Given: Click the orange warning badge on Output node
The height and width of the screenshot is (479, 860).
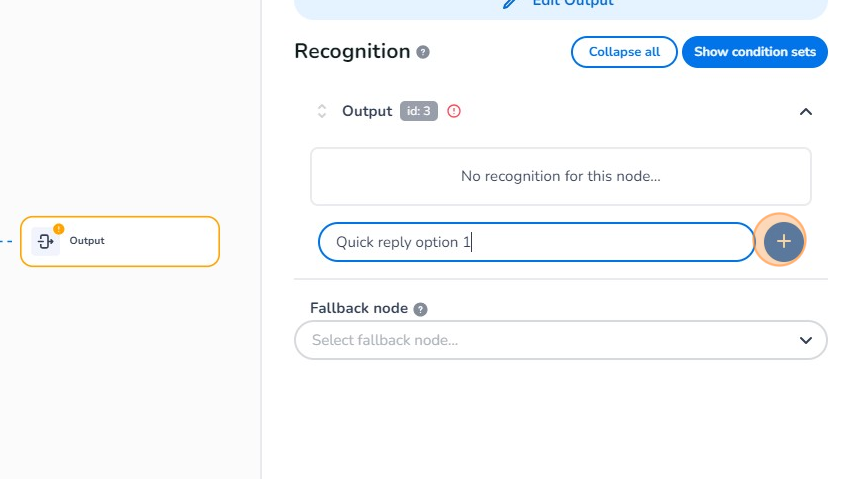Looking at the screenshot, I should (x=58, y=229).
